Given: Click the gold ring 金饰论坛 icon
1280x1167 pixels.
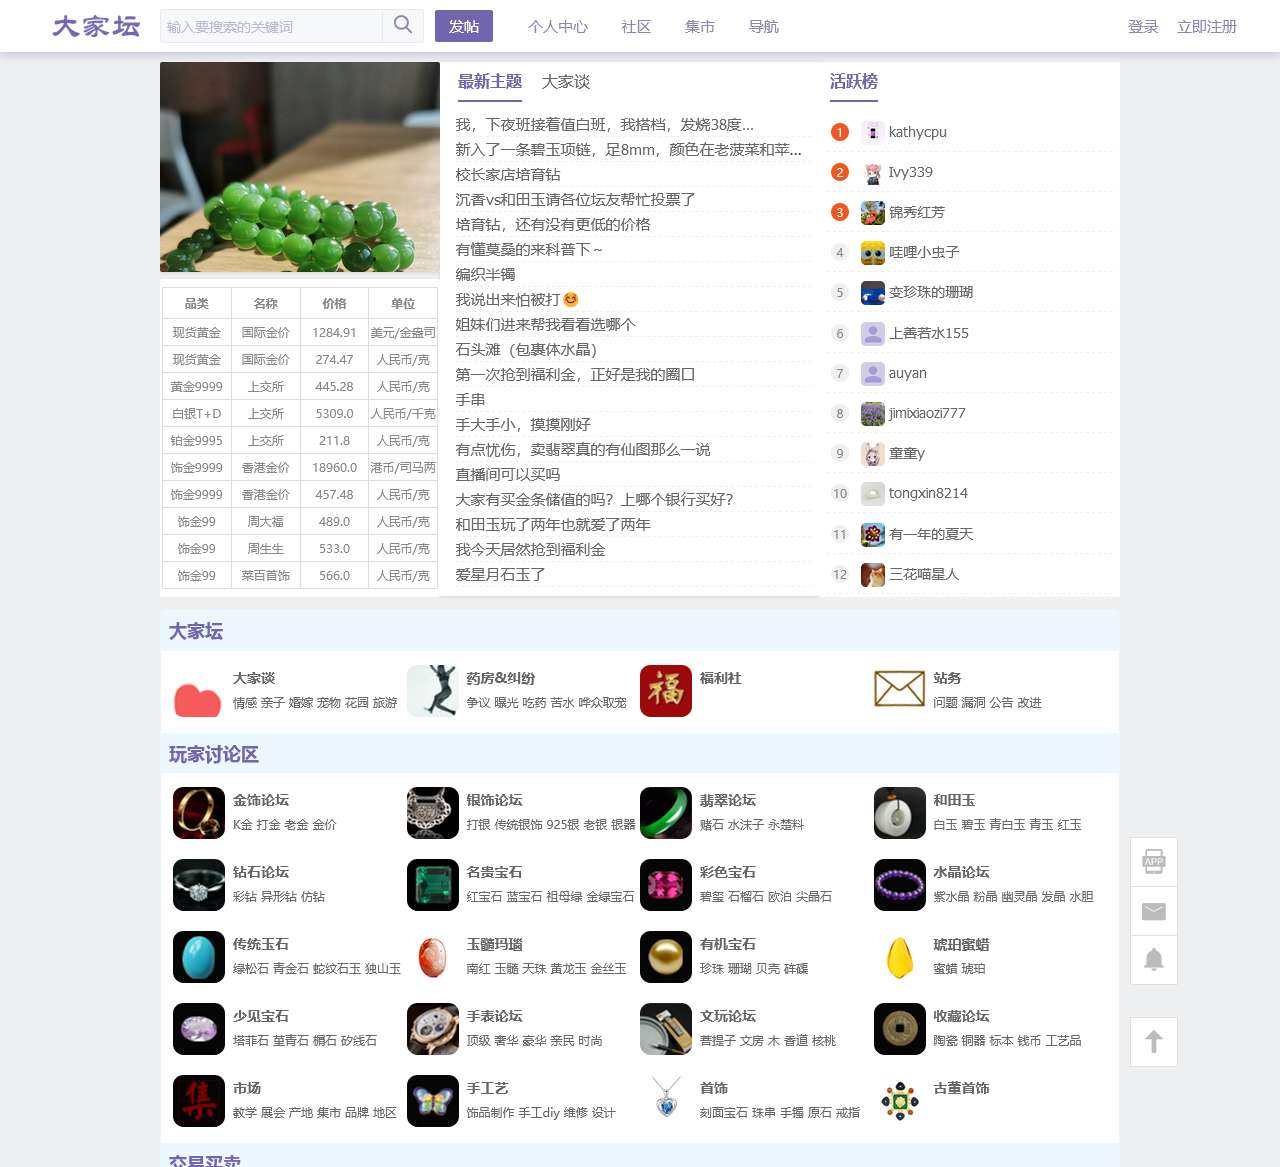Looking at the screenshot, I should [198, 813].
